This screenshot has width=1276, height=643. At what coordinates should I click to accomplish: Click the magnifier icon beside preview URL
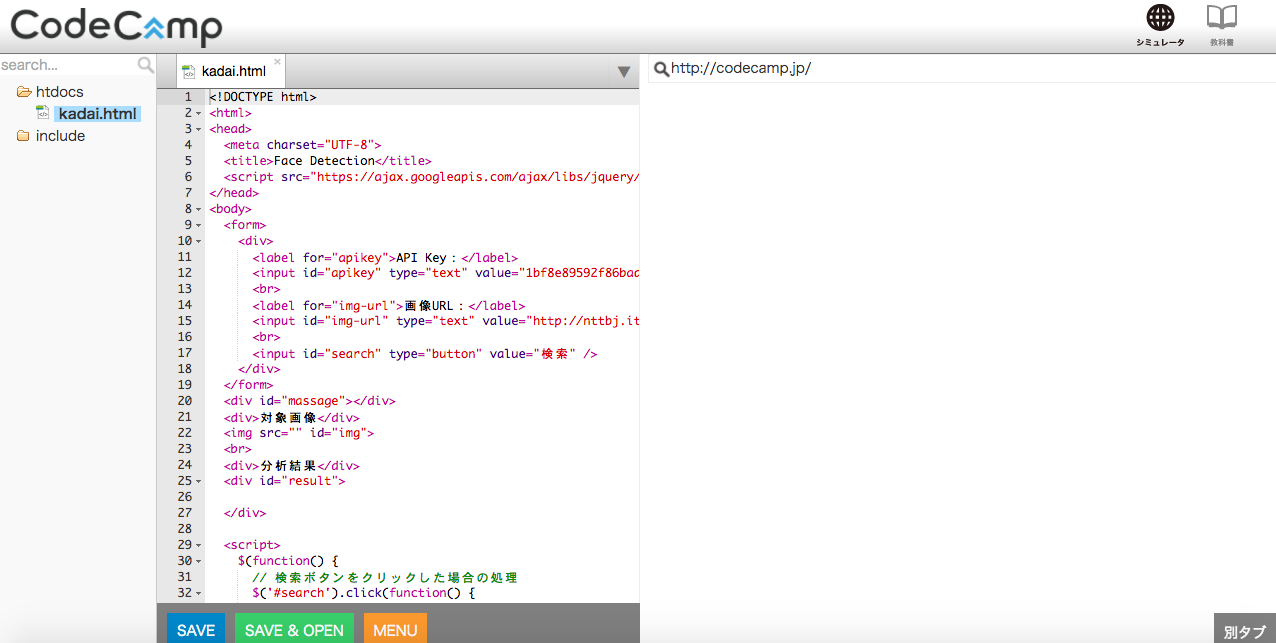point(660,69)
